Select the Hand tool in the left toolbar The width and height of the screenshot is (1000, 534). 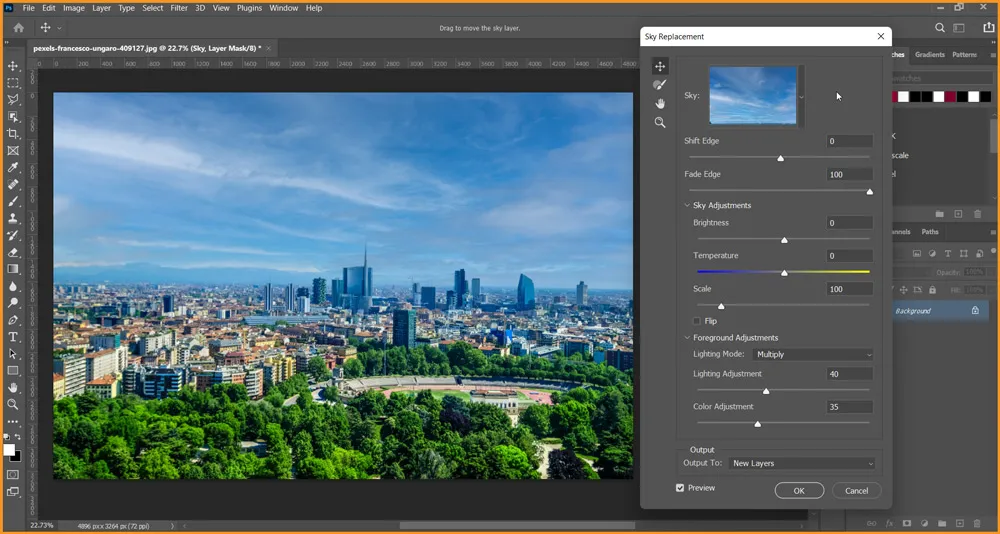click(13, 387)
